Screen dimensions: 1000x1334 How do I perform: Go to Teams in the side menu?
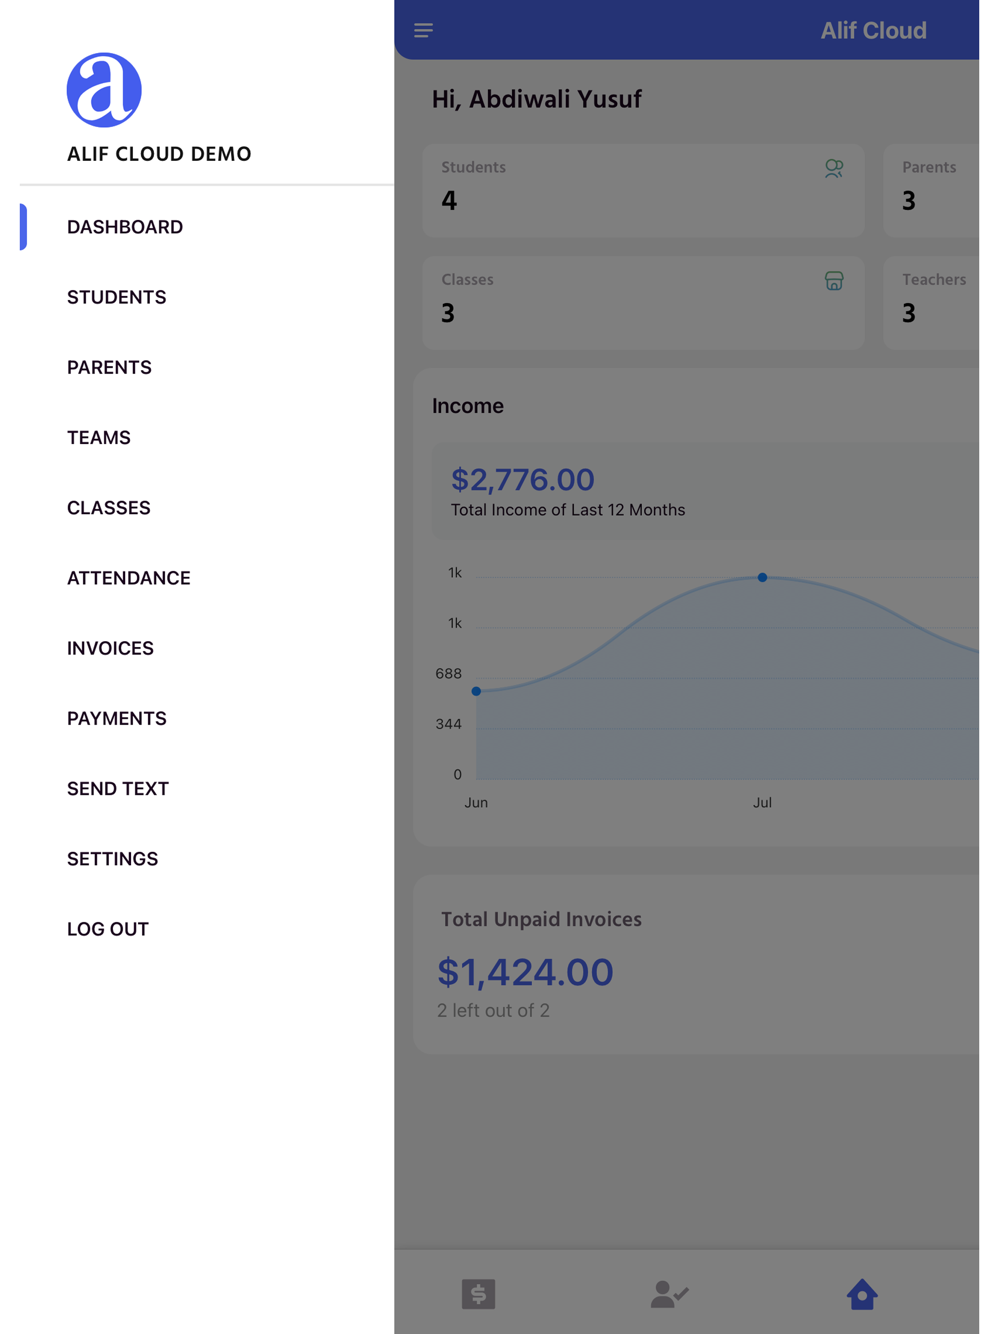tap(99, 437)
